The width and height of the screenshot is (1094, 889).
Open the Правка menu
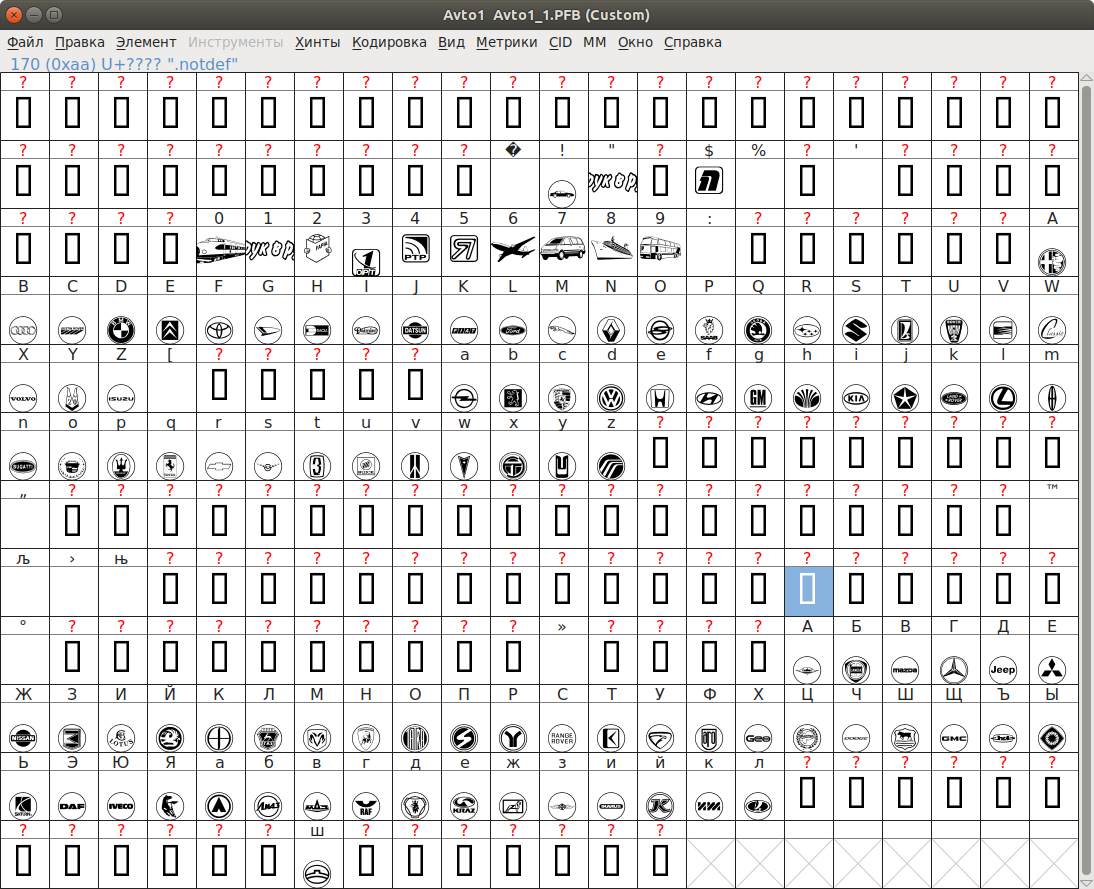pos(80,42)
